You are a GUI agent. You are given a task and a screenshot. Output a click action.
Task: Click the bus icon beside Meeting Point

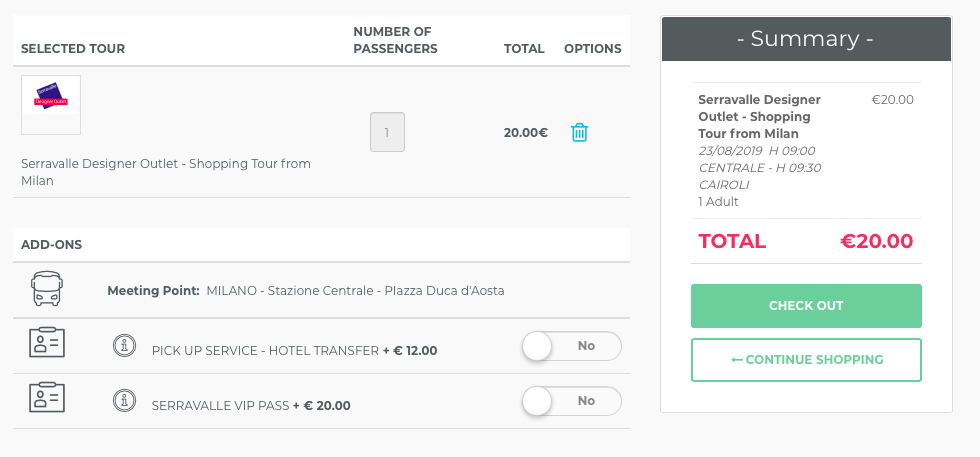47,289
